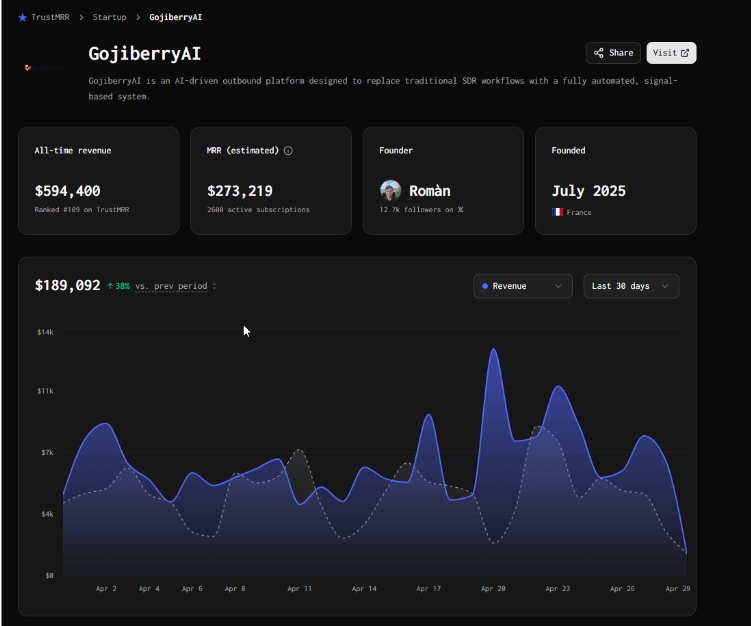Open founder Romàn's profile name
Screen dimensions: 751x626
pos(430,191)
